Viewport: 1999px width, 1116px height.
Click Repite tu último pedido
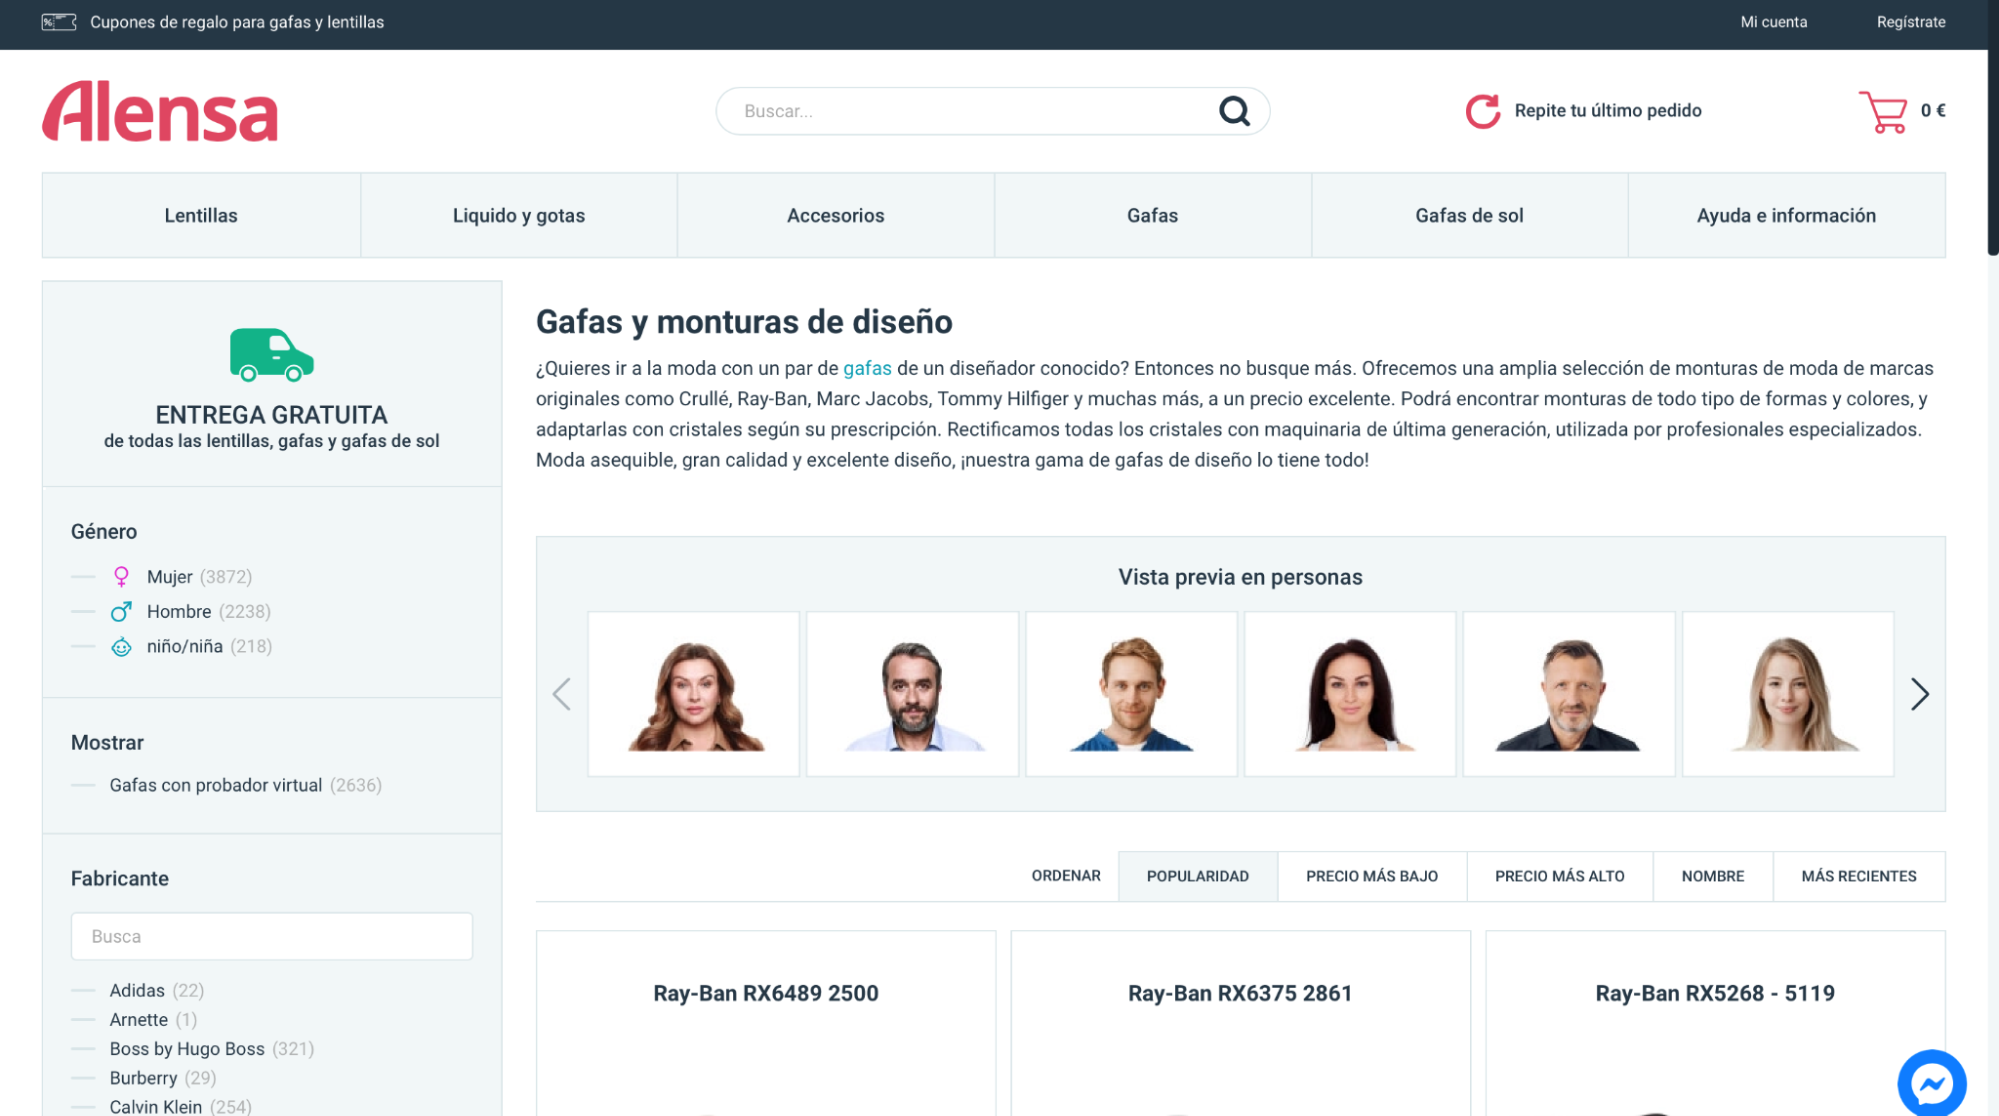[x=1608, y=111]
